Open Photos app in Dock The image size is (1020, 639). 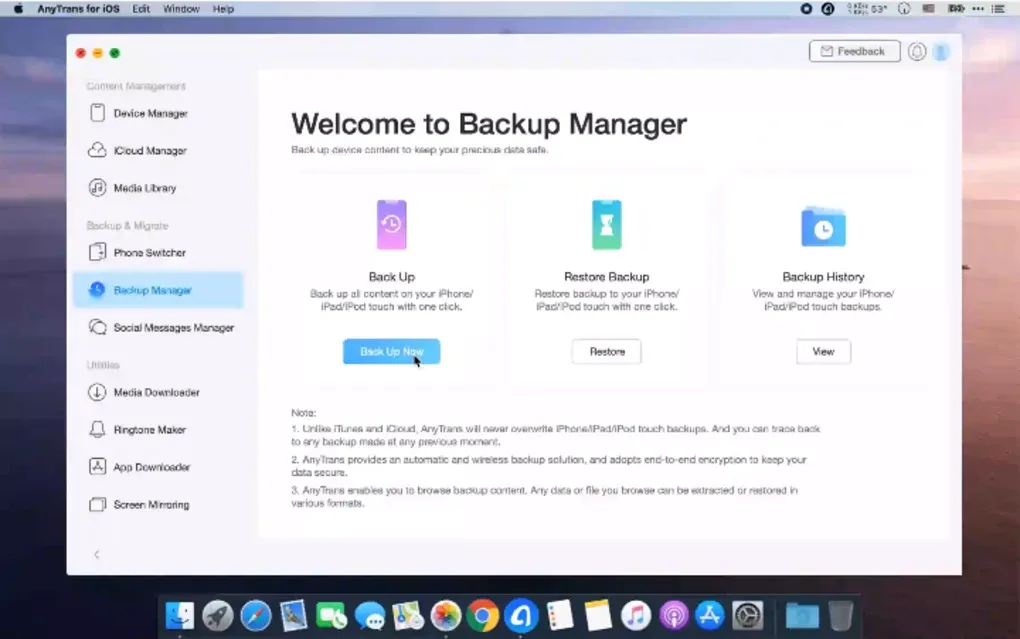click(446, 616)
